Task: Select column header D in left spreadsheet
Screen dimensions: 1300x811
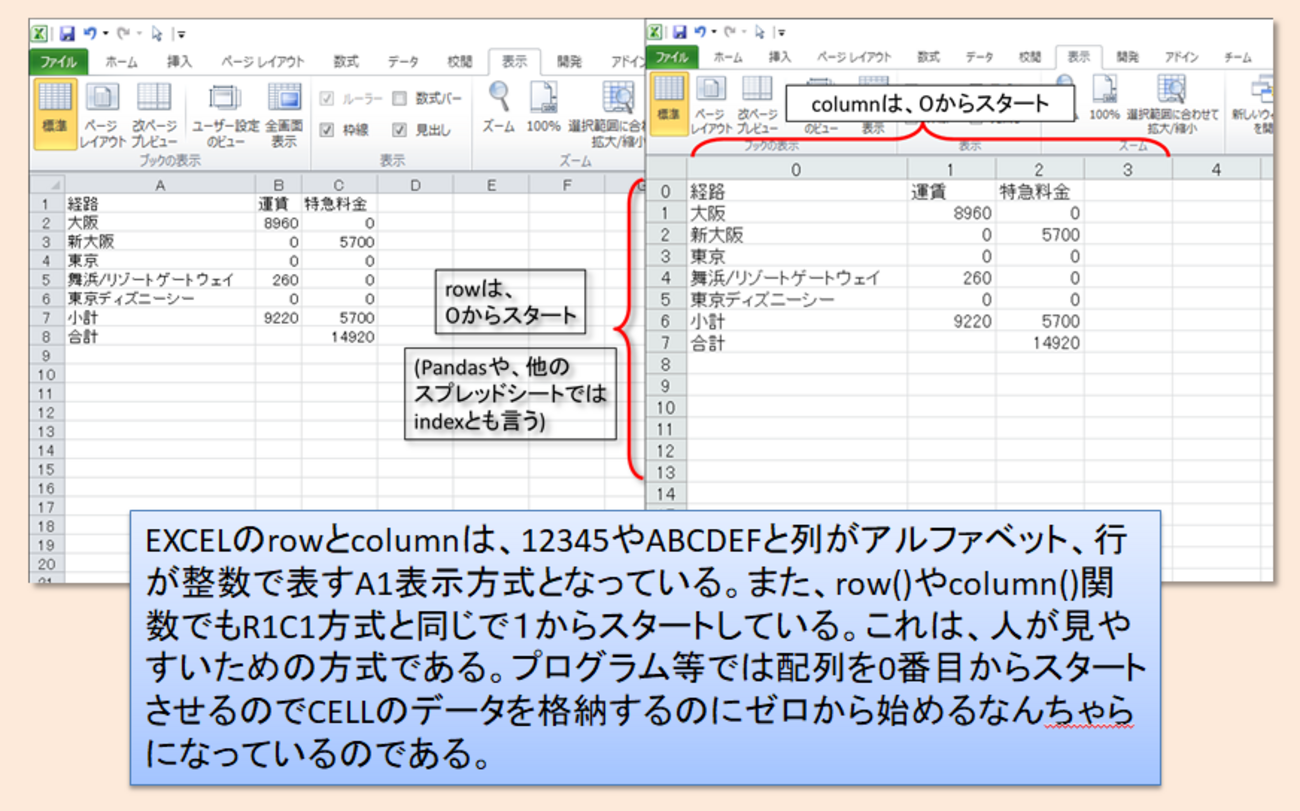Action: [415, 185]
